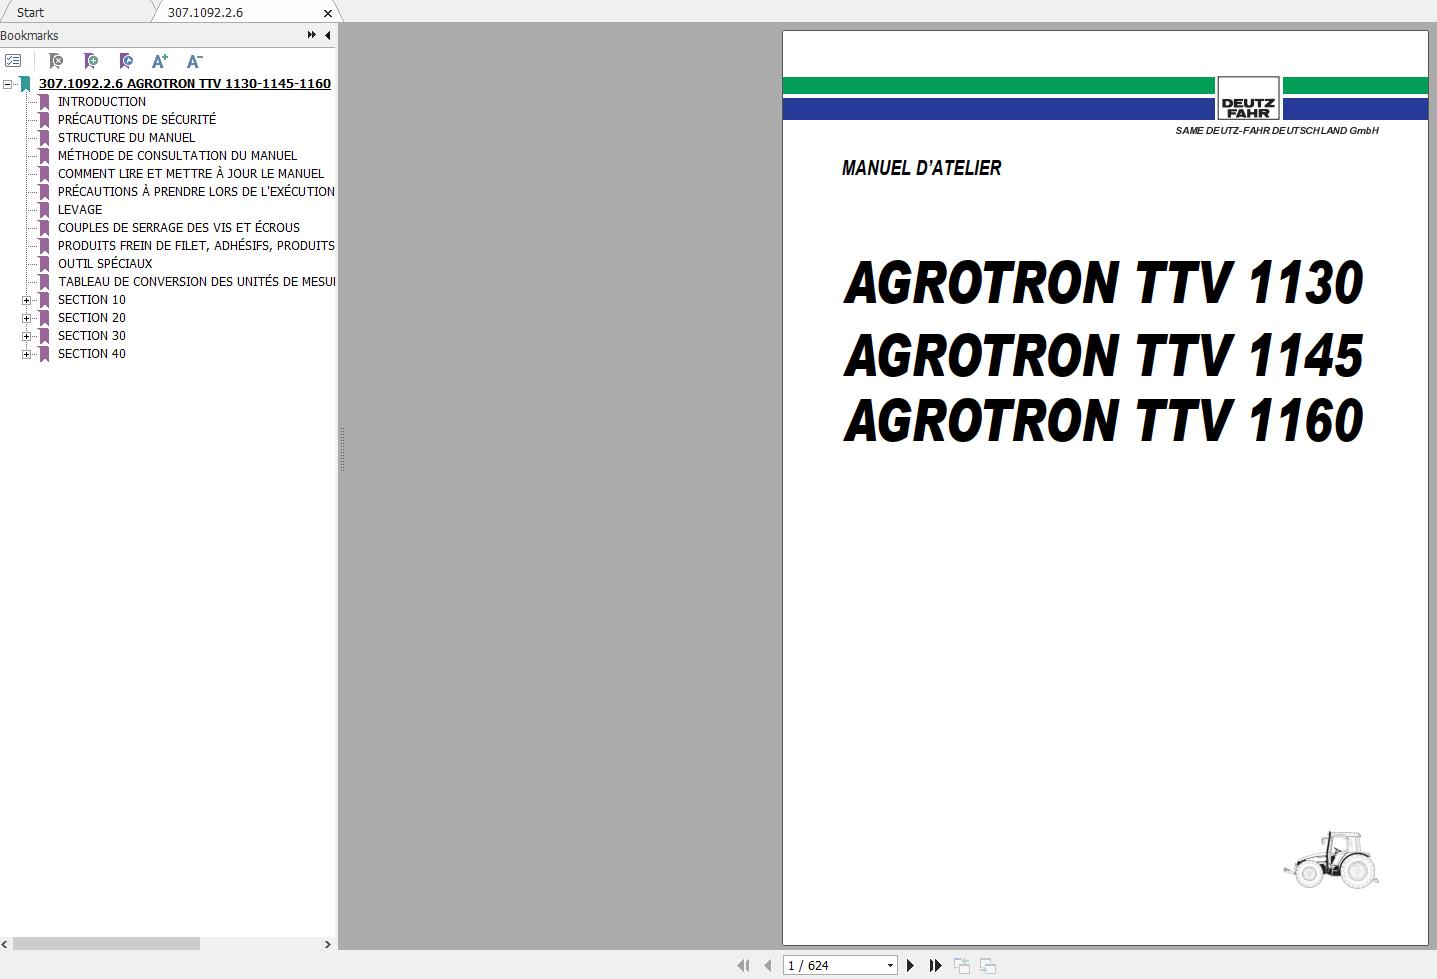
Task: Expand the SECTION 40 bookmark
Action: click(27, 354)
